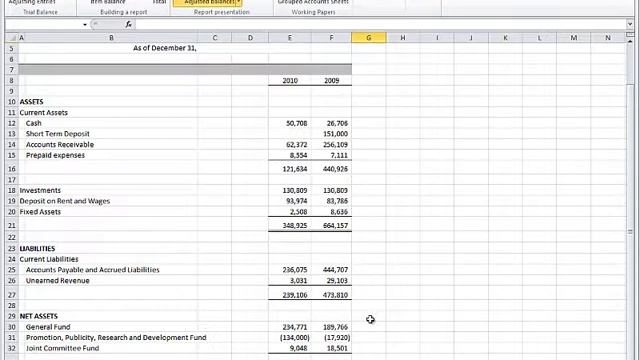Click Deposit on Rent and Wages cell

pos(65,201)
